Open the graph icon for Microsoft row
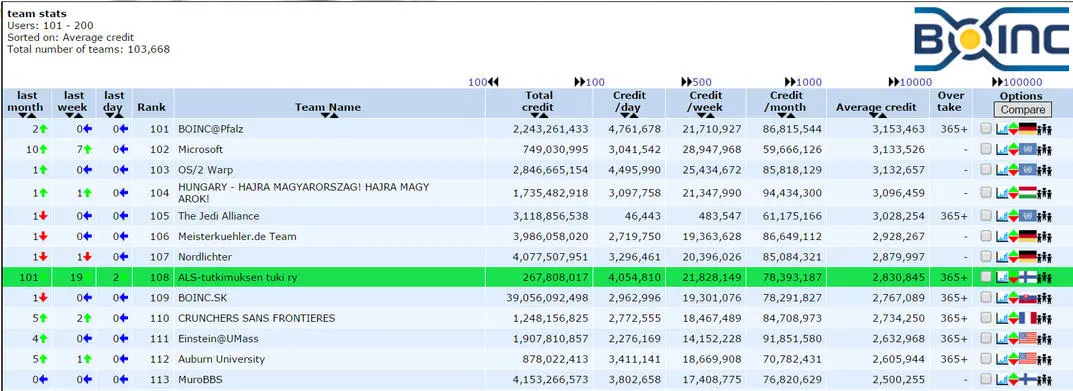The width and height of the screenshot is (1073, 391). point(1002,149)
